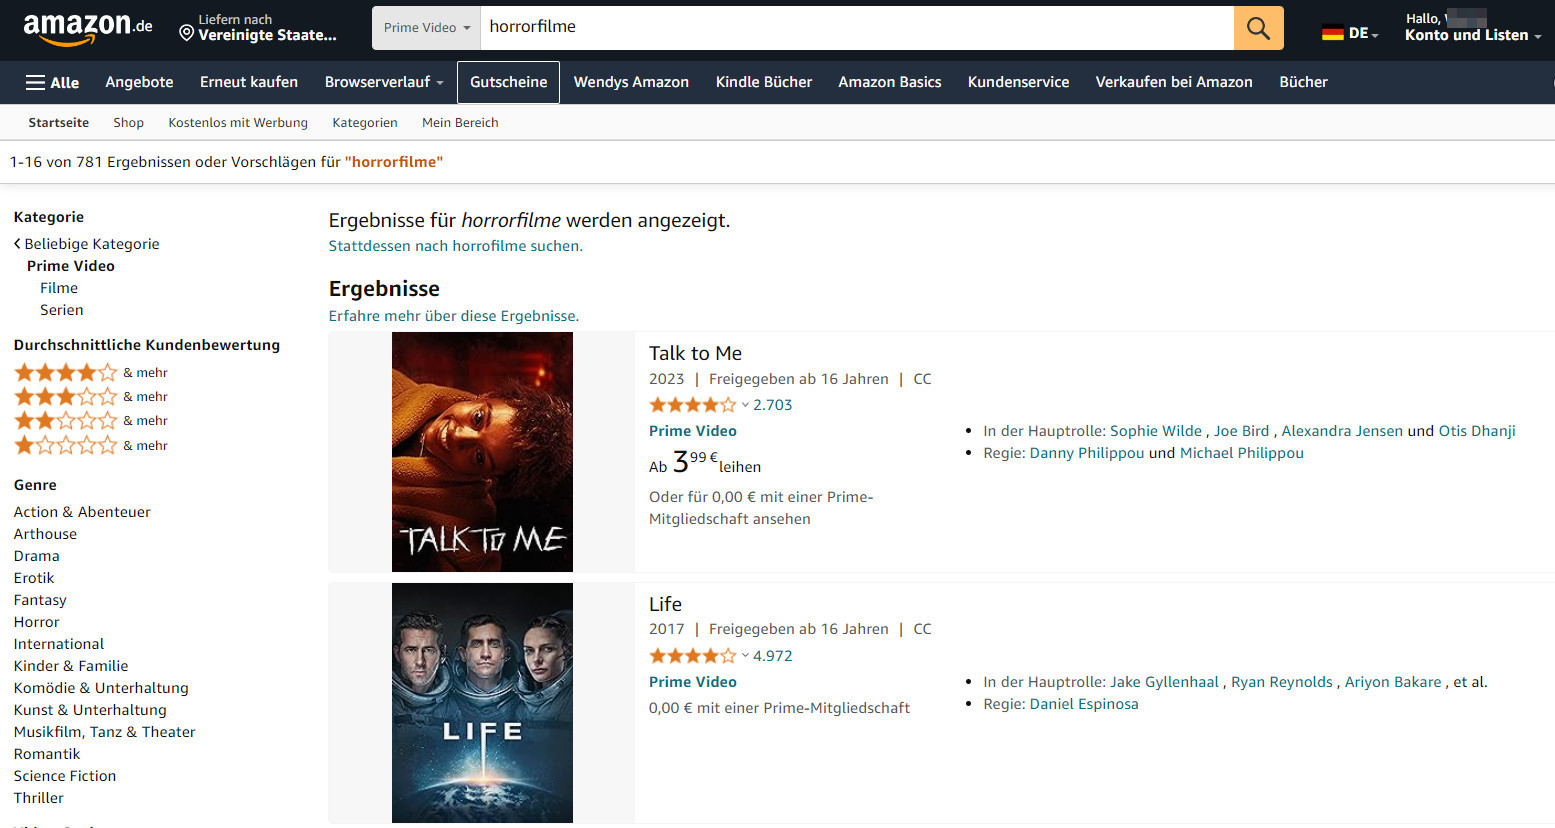Click actor Sophie Wilde
Image resolution: width=1555 pixels, height=828 pixels.
point(1155,431)
